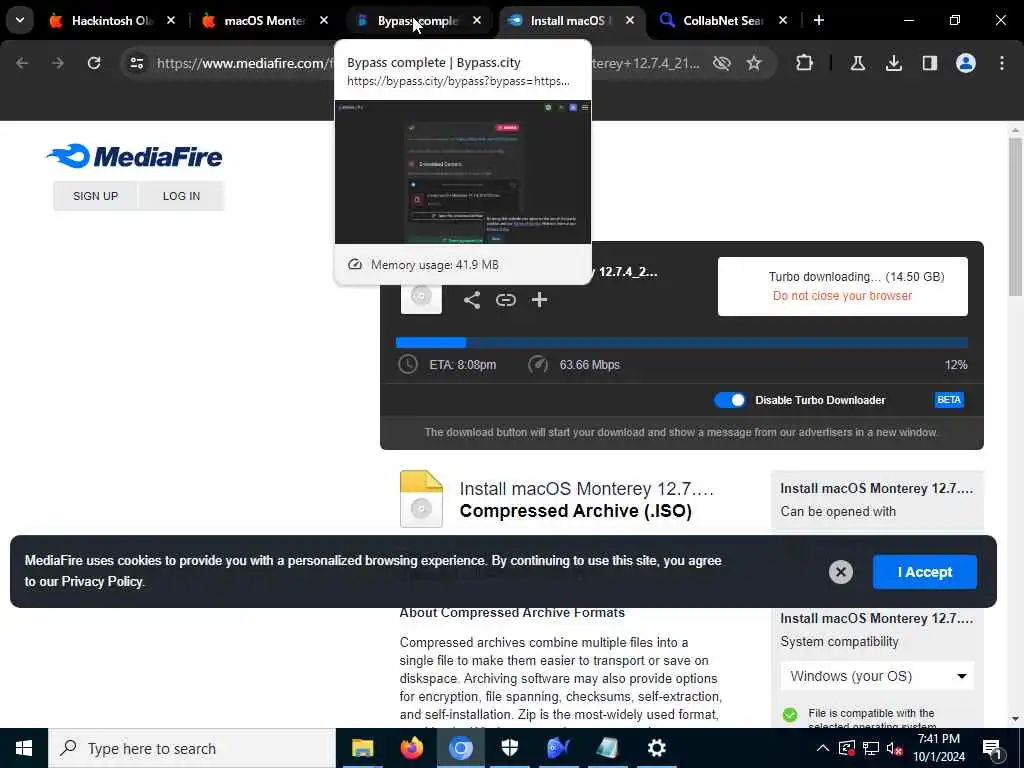Image resolution: width=1024 pixels, height=768 pixels.
Task: Click the taskbar search box
Action: (x=192, y=748)
